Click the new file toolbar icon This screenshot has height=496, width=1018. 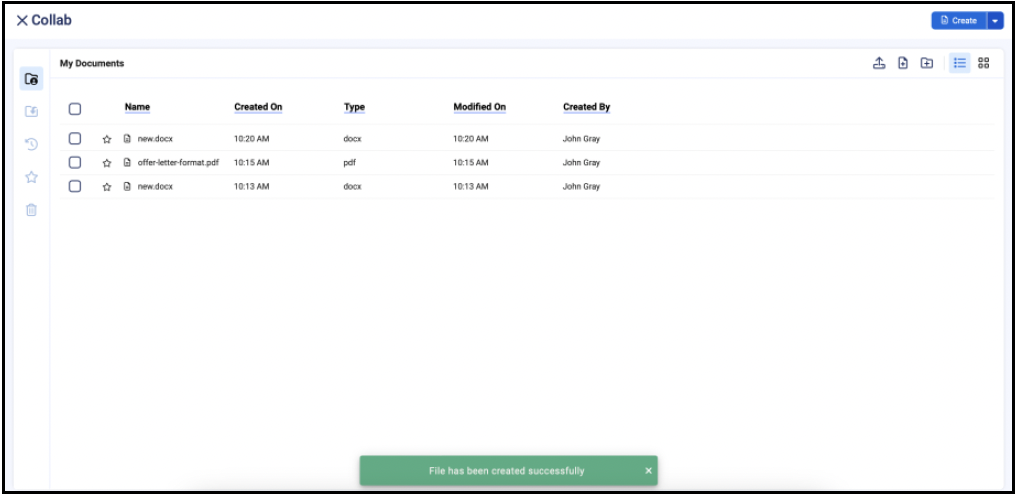pyautogui.click(x=903, y=63)
